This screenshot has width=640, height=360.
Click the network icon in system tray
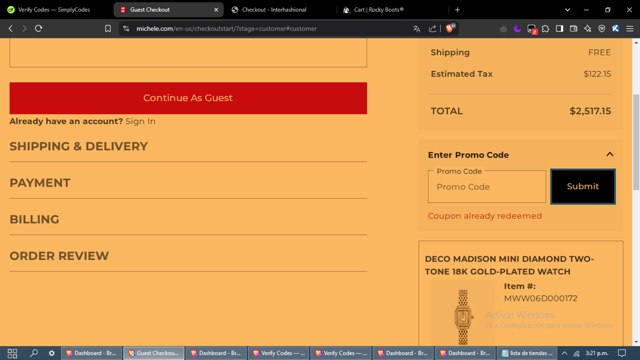[x=576, y=353]
